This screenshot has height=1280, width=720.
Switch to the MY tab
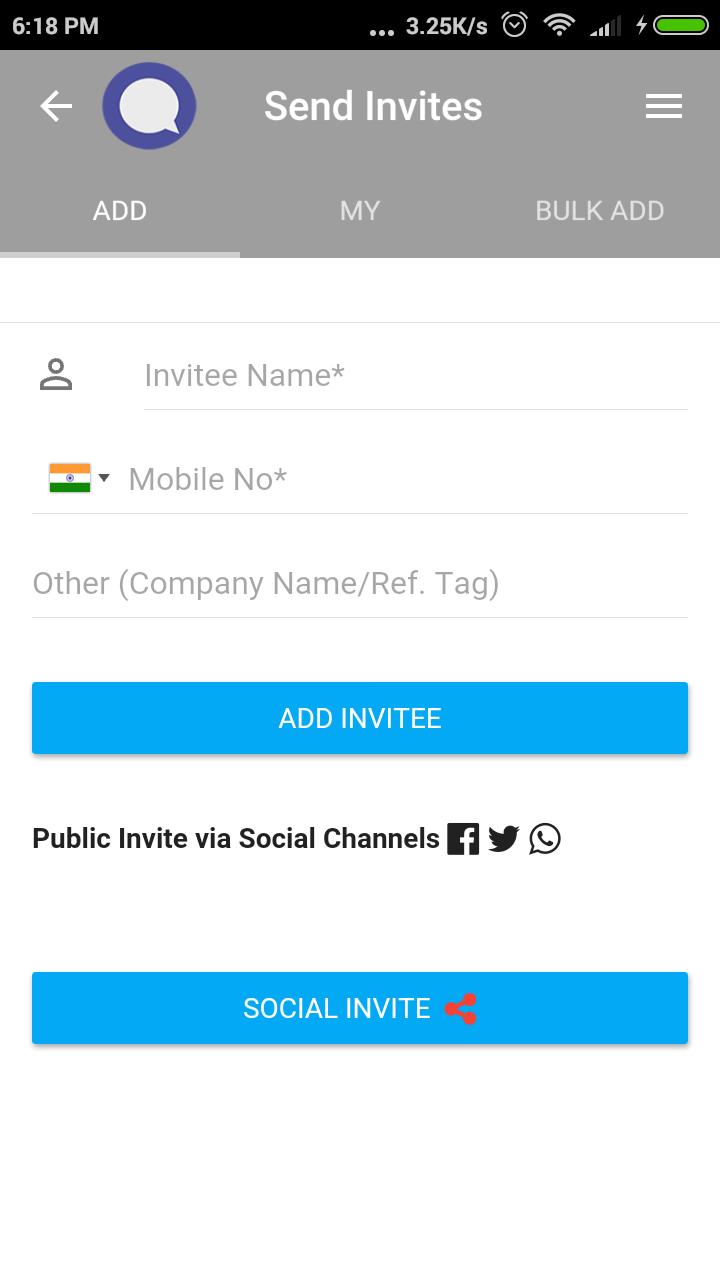tap(360, 211)
